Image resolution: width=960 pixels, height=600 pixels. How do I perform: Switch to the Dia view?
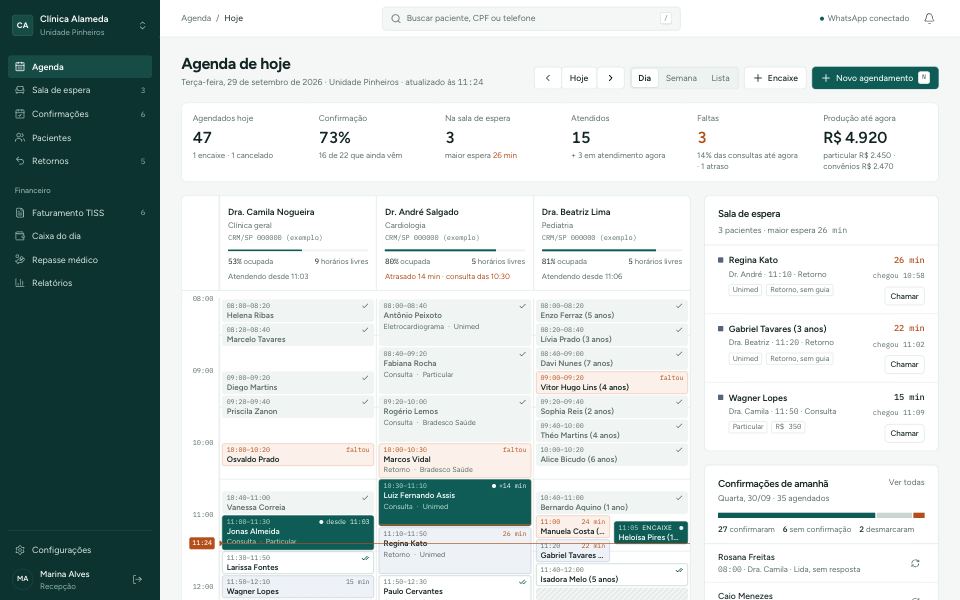(x=645, y=78)
